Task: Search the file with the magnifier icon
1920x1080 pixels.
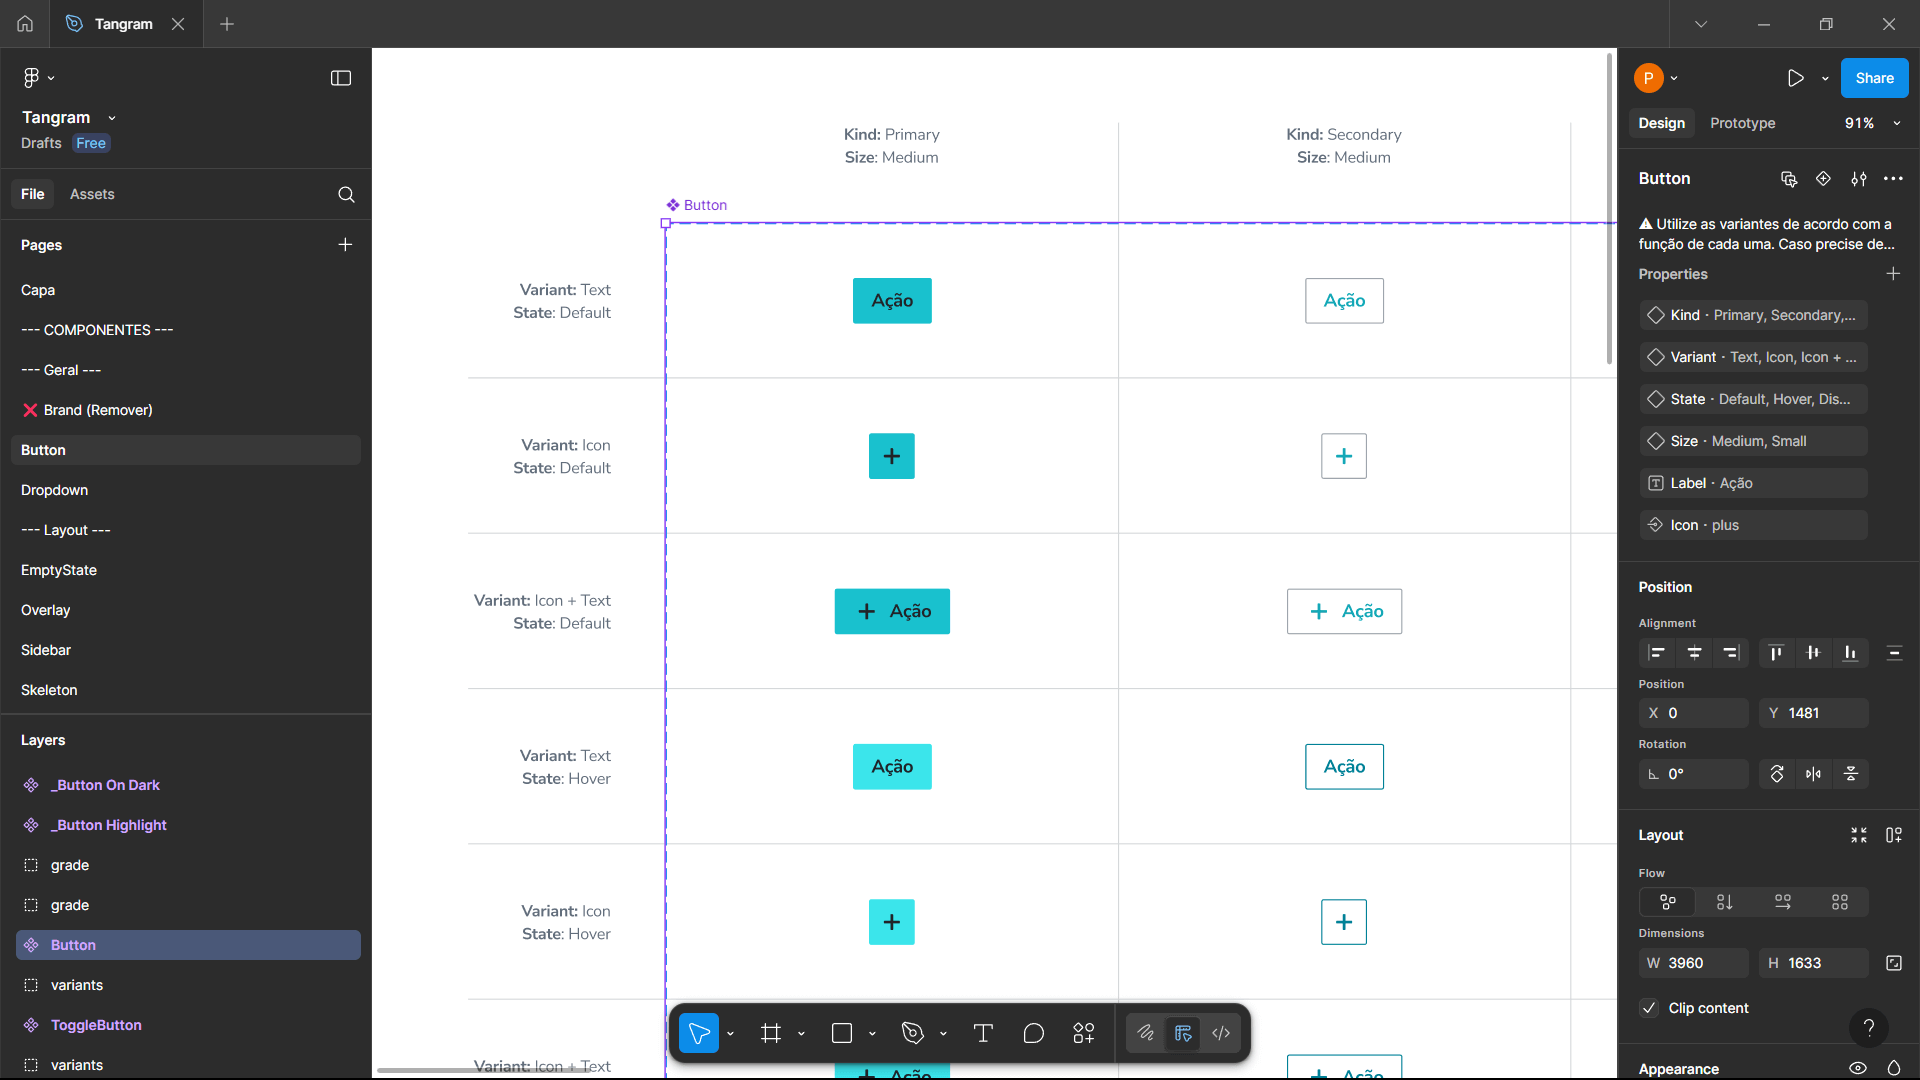Action: 346,195
